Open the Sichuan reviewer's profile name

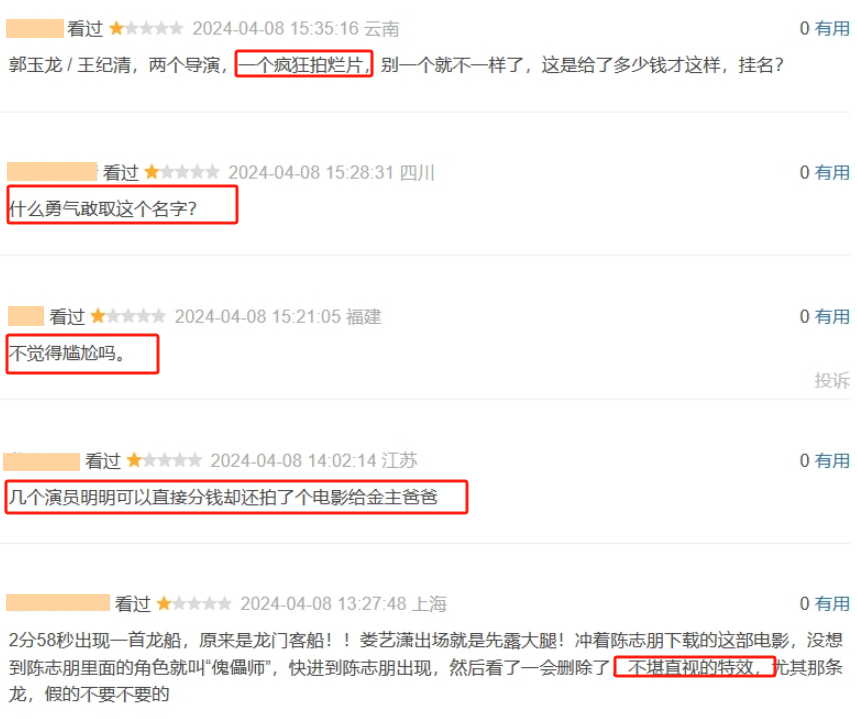coord(52,172)
